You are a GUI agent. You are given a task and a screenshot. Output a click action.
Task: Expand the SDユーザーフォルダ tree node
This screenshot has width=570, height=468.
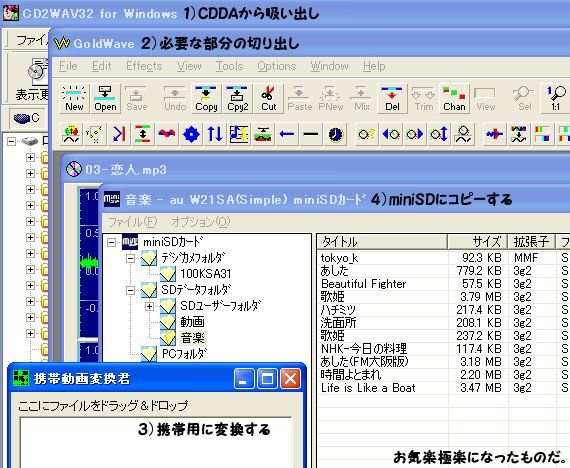pos(149,307)
